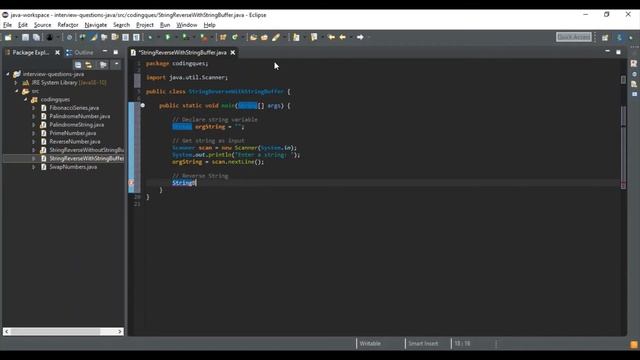The image size is (640, 360).
Task: Expand the JRE System Library node
Action: coord(16,83)
